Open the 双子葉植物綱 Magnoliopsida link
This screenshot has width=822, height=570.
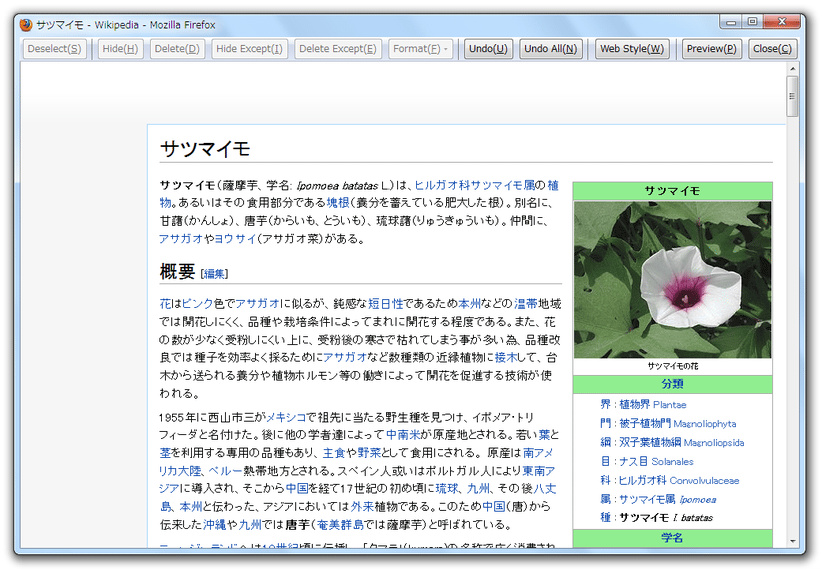tap(682, 443)
